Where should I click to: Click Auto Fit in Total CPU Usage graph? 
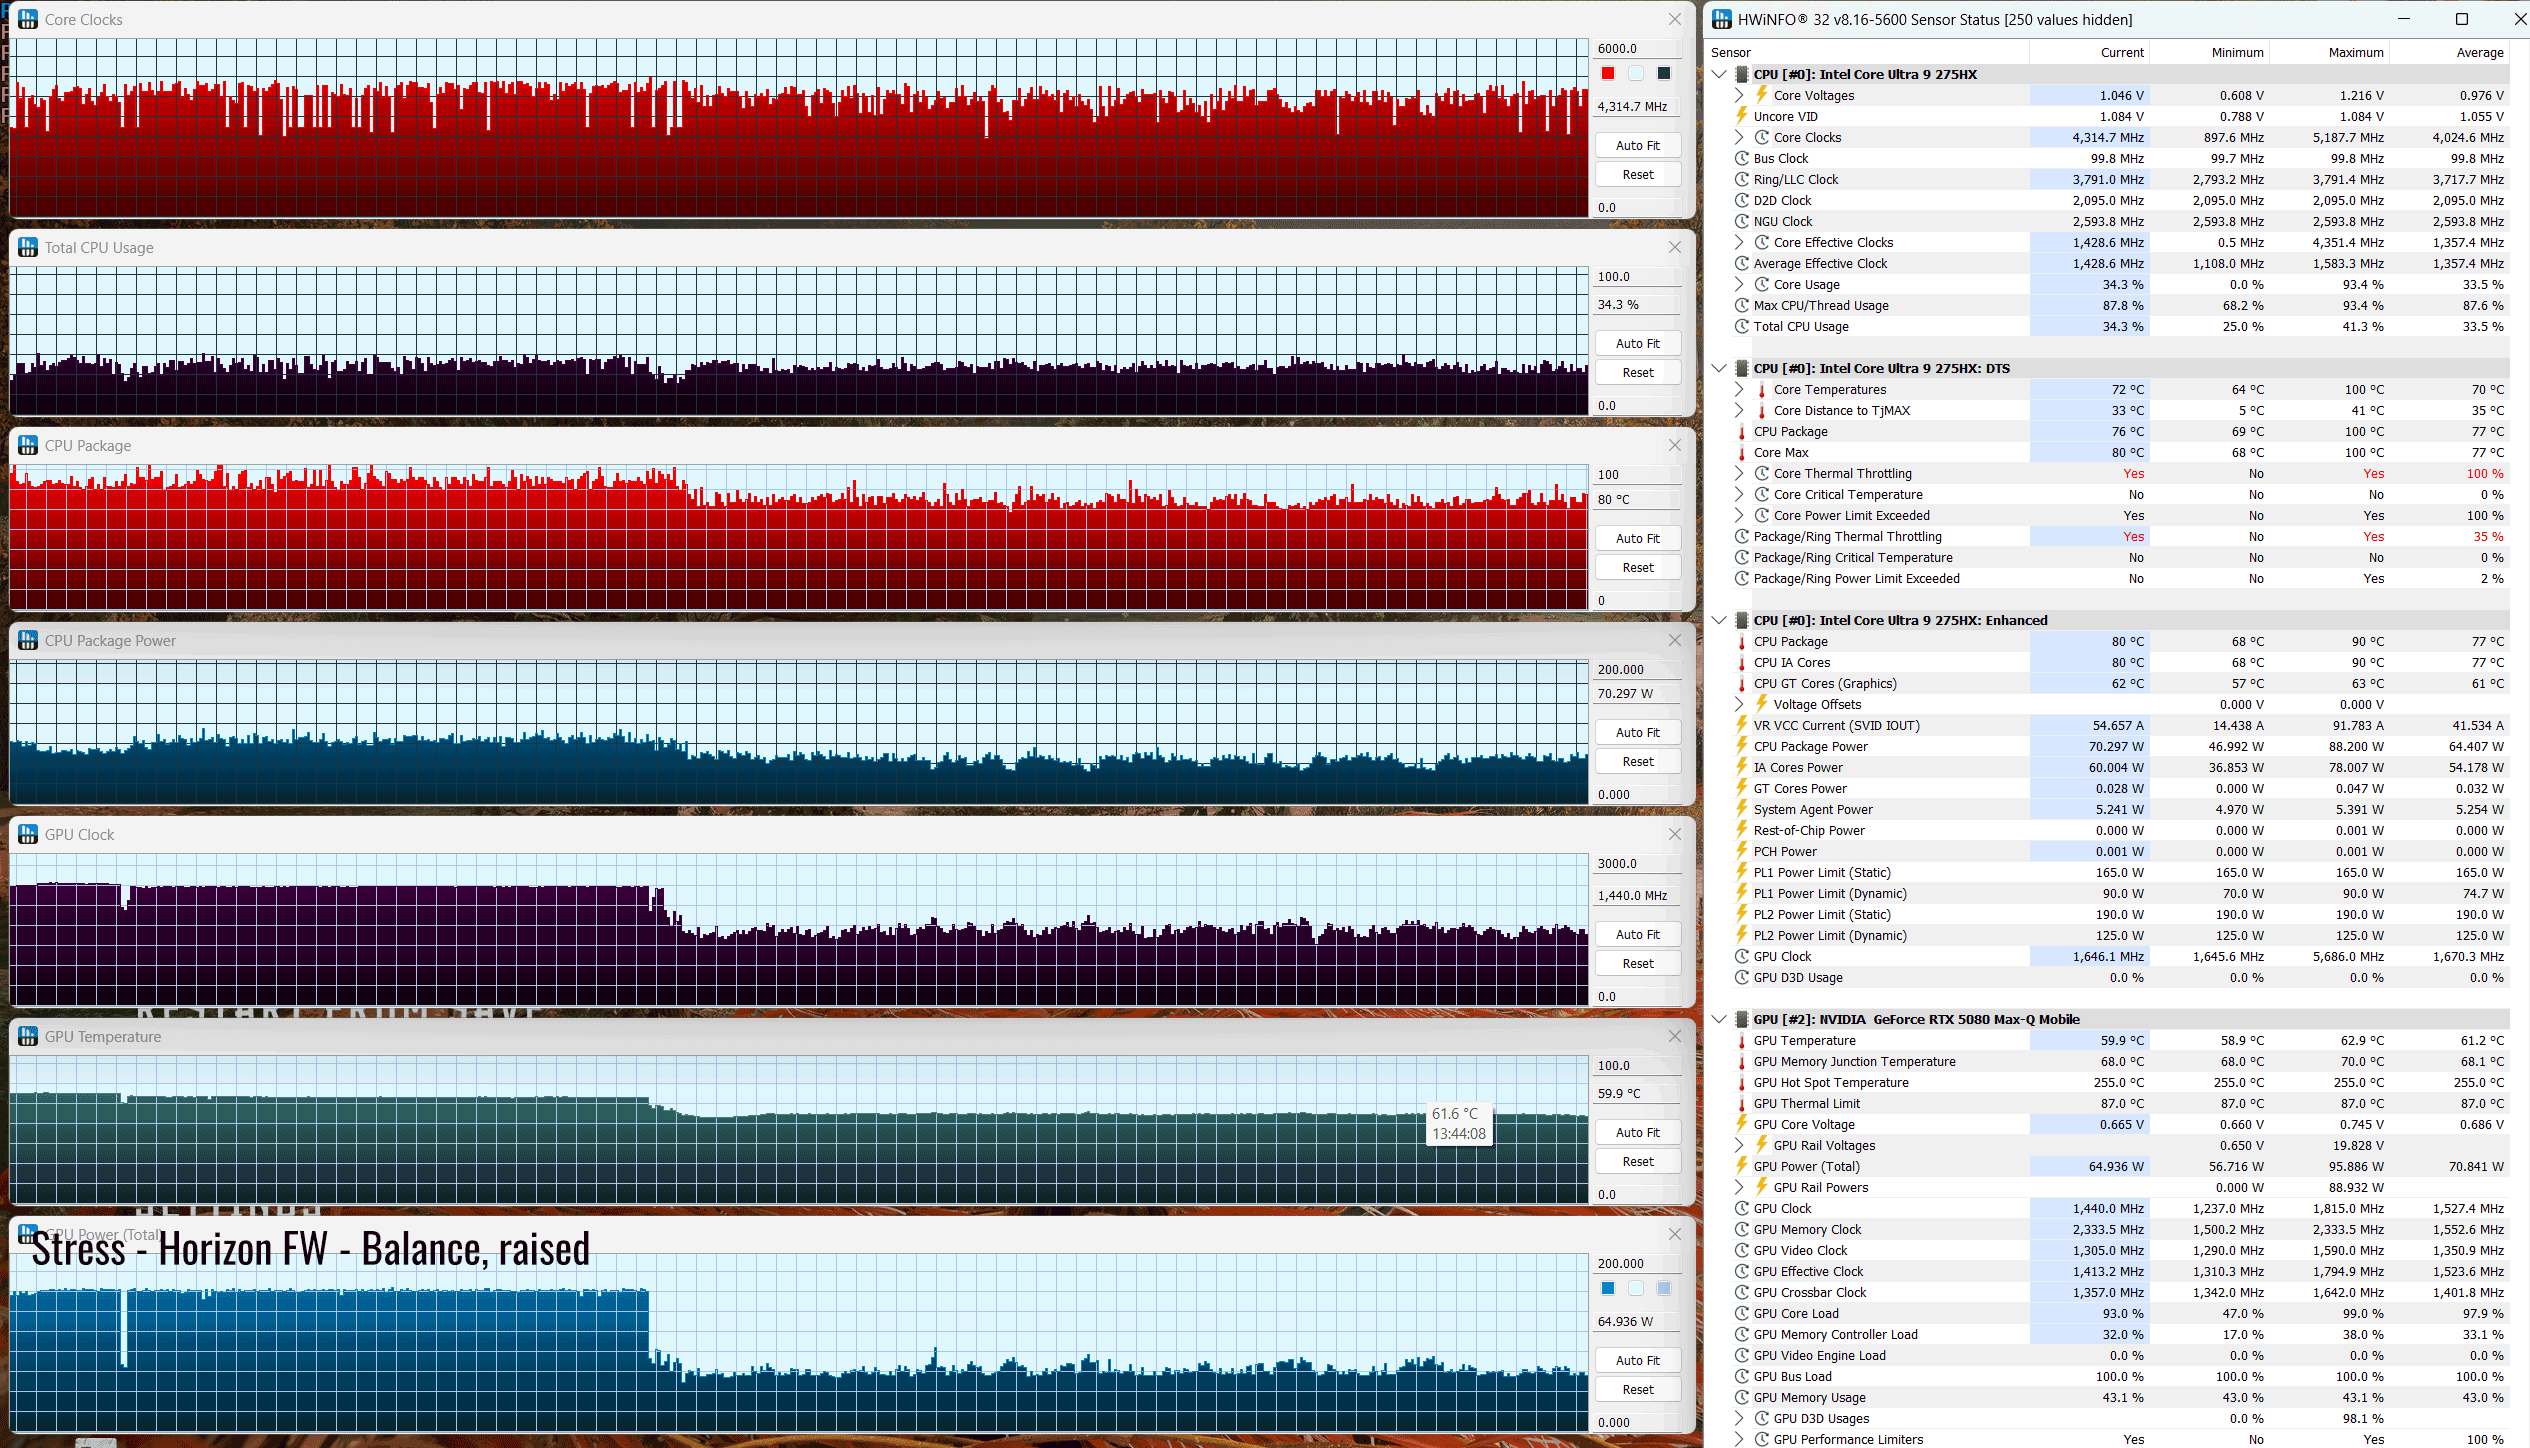[1637, 343]
